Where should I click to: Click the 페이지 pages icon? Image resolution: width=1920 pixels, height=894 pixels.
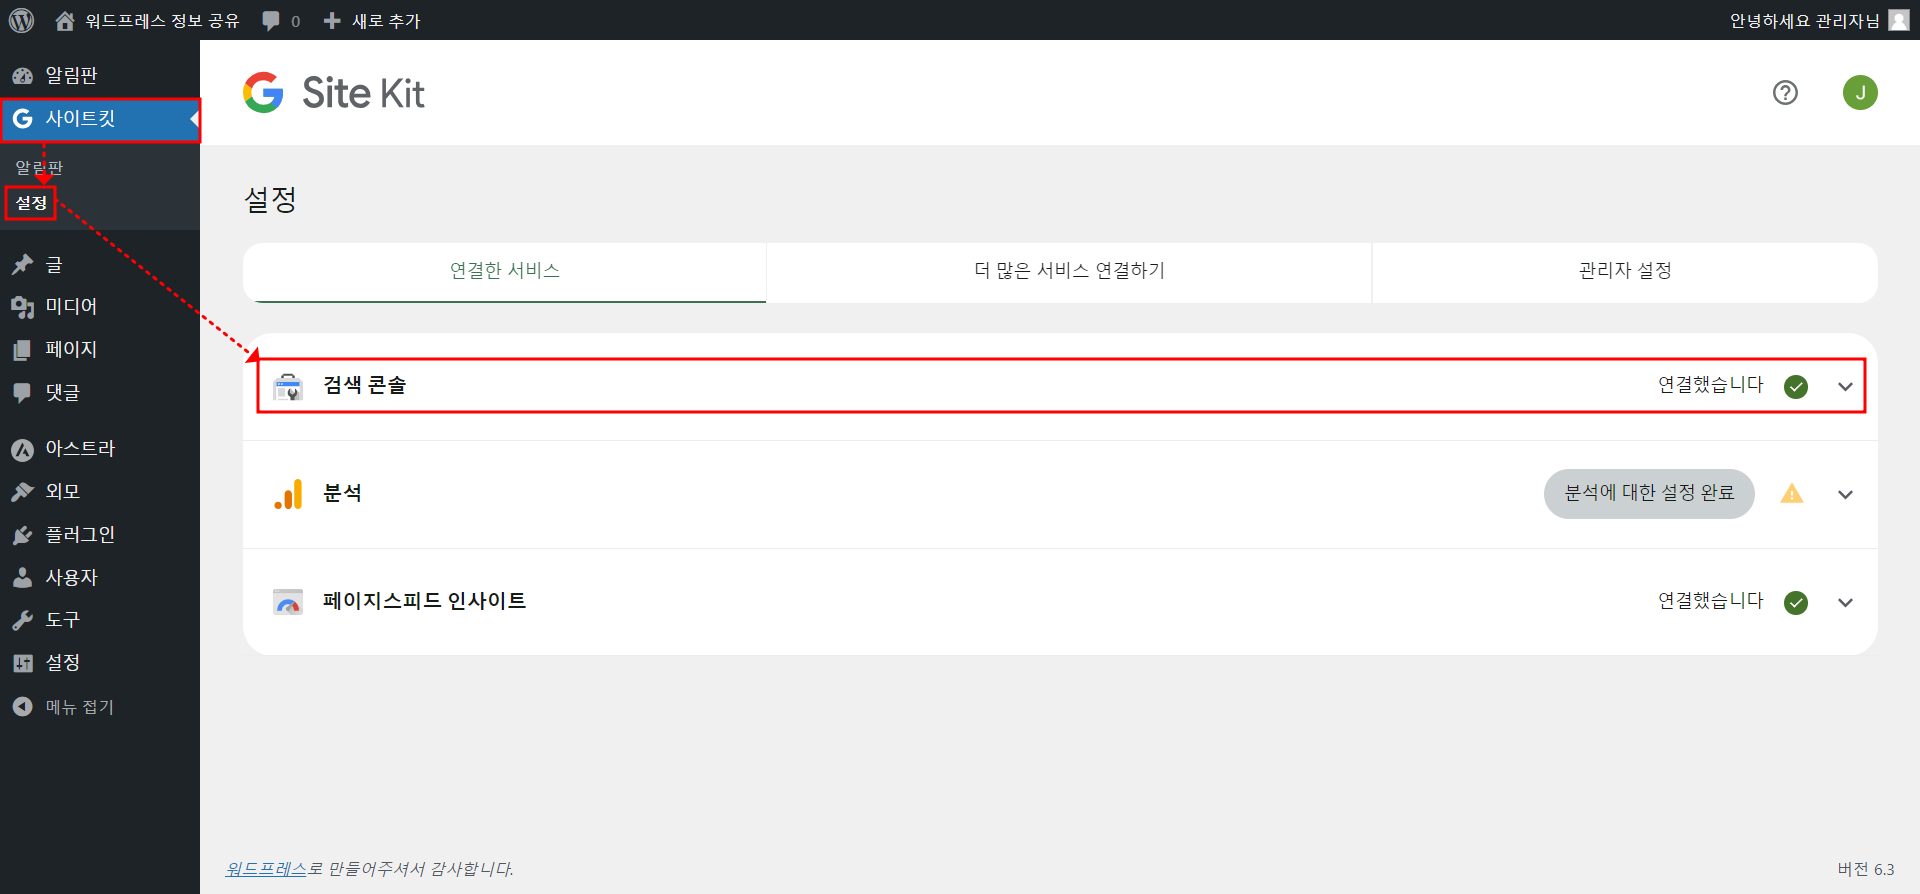[x=22, y=350]
